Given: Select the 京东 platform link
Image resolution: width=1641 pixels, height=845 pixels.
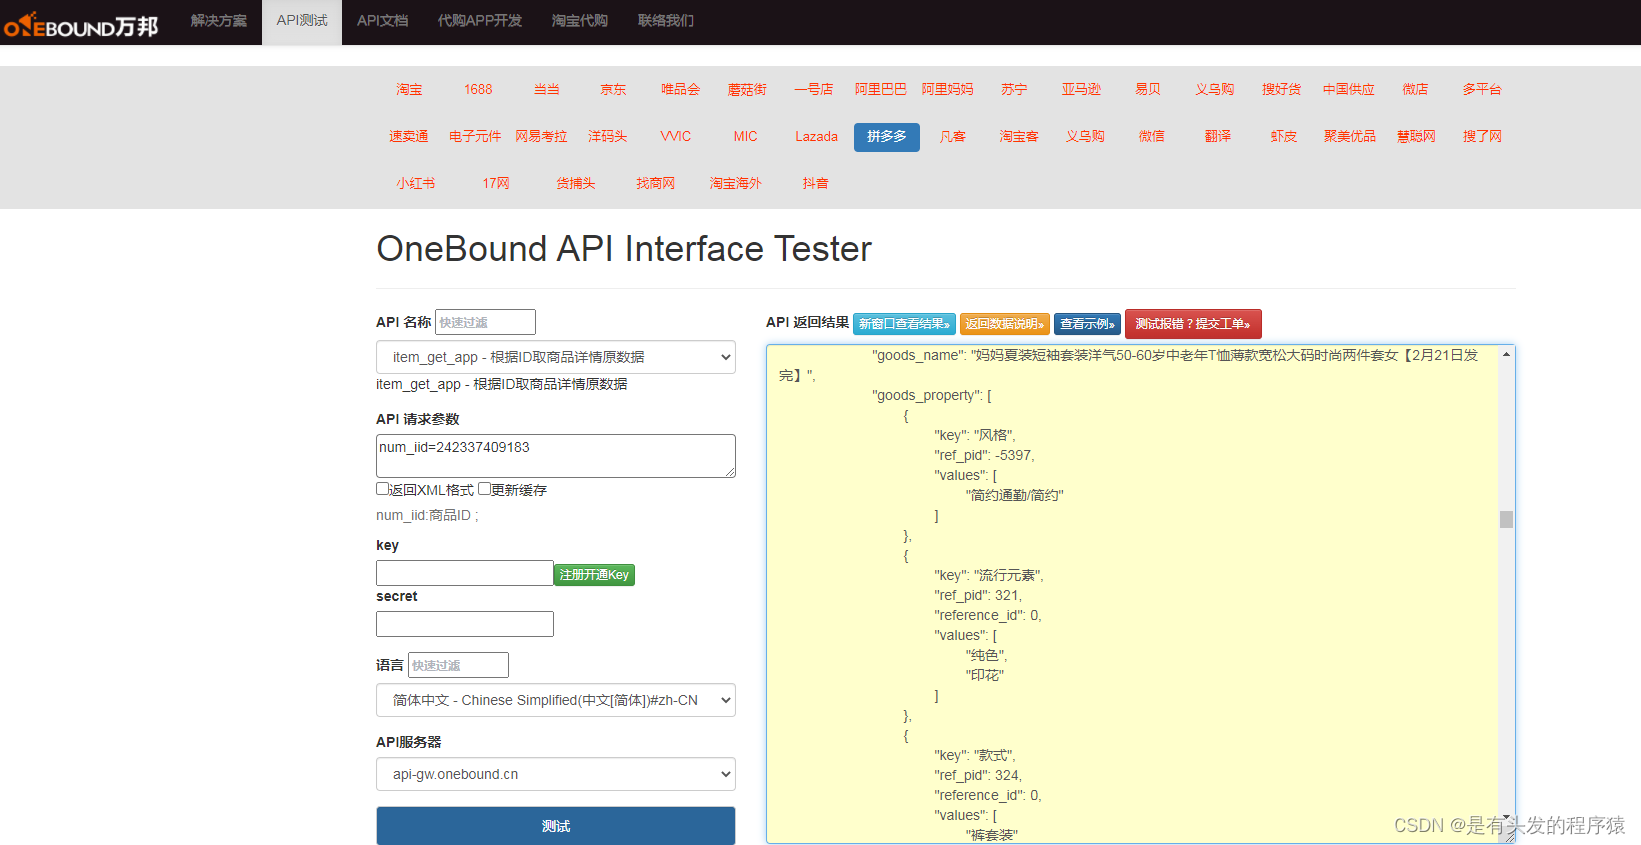Looking at the screenshot, I should [613, 89].
